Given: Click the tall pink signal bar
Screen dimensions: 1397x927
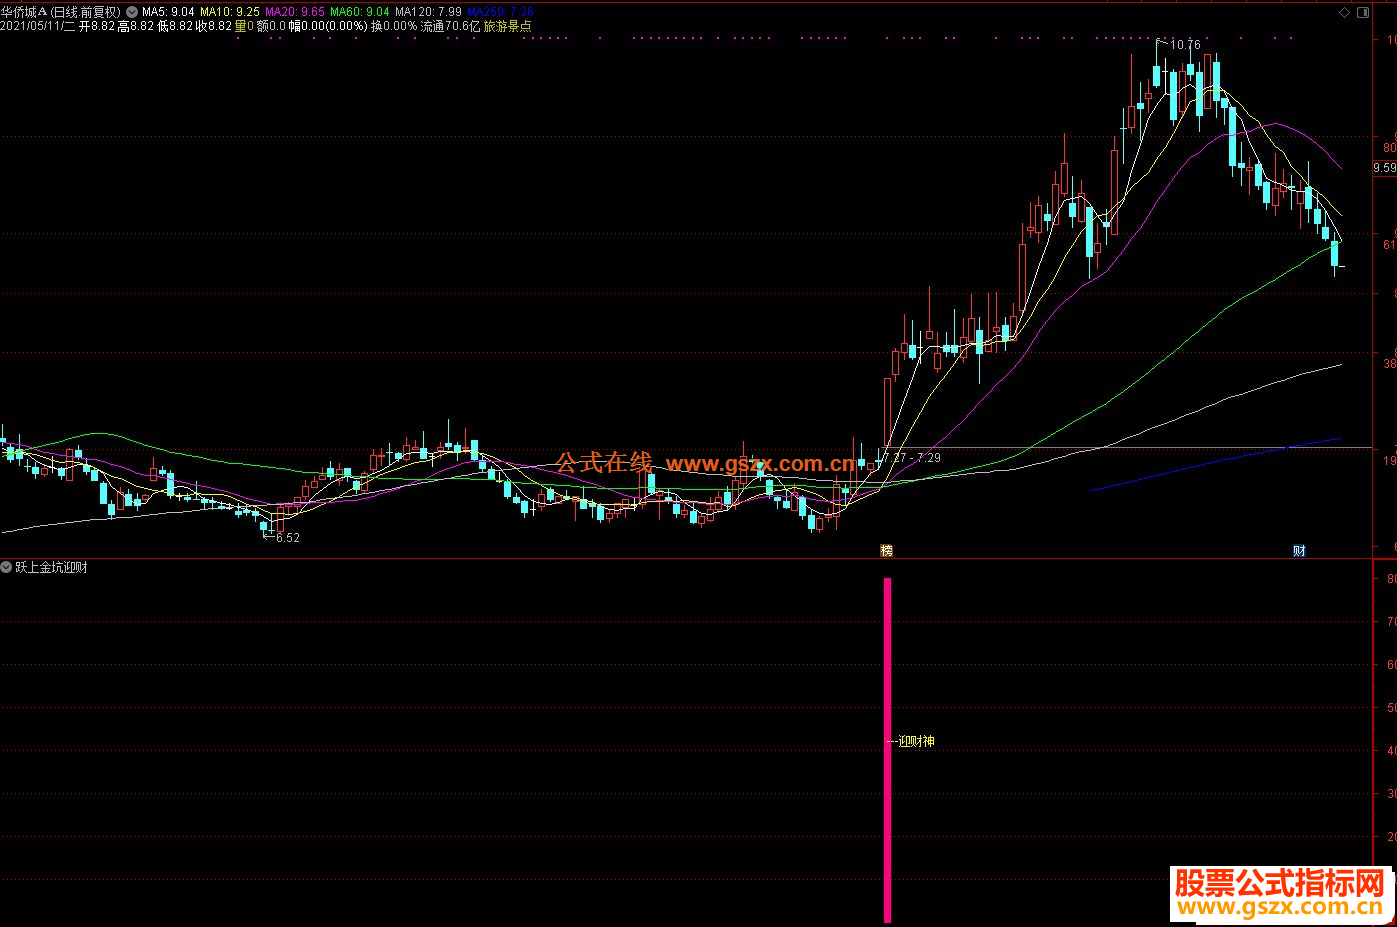Looking at the screenshot, I should (887, 750).
